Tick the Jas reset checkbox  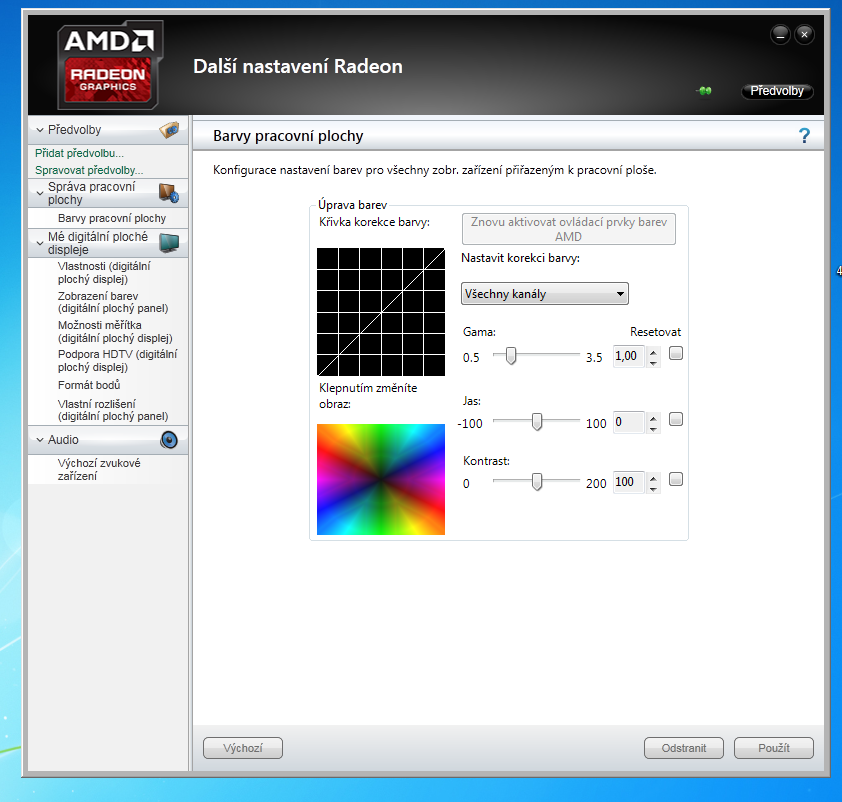(676, 420)
